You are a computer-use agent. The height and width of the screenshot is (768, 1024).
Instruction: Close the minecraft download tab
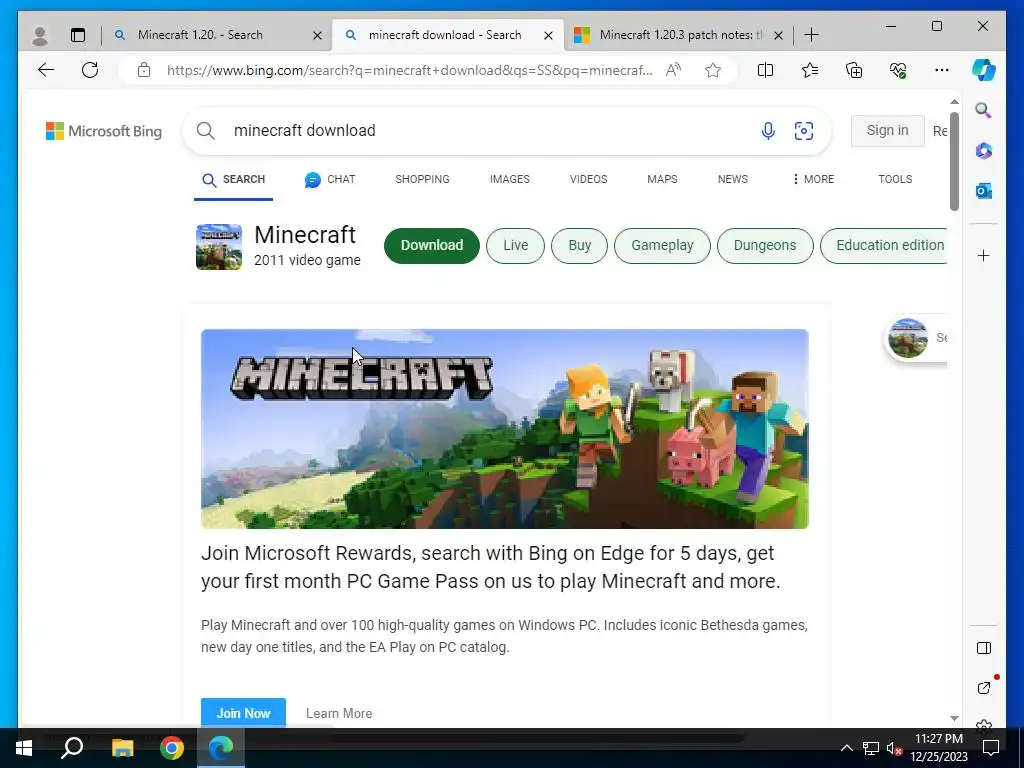point(549,35)
